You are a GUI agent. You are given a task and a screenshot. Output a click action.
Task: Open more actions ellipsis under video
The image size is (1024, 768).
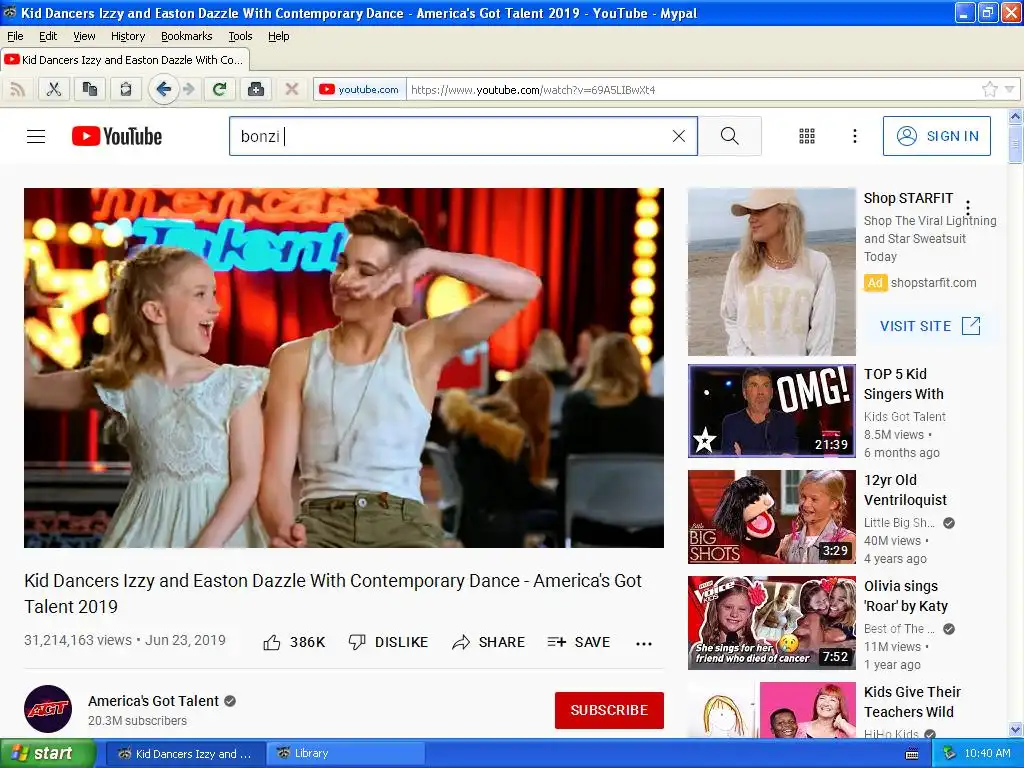[x=643, y=644]
